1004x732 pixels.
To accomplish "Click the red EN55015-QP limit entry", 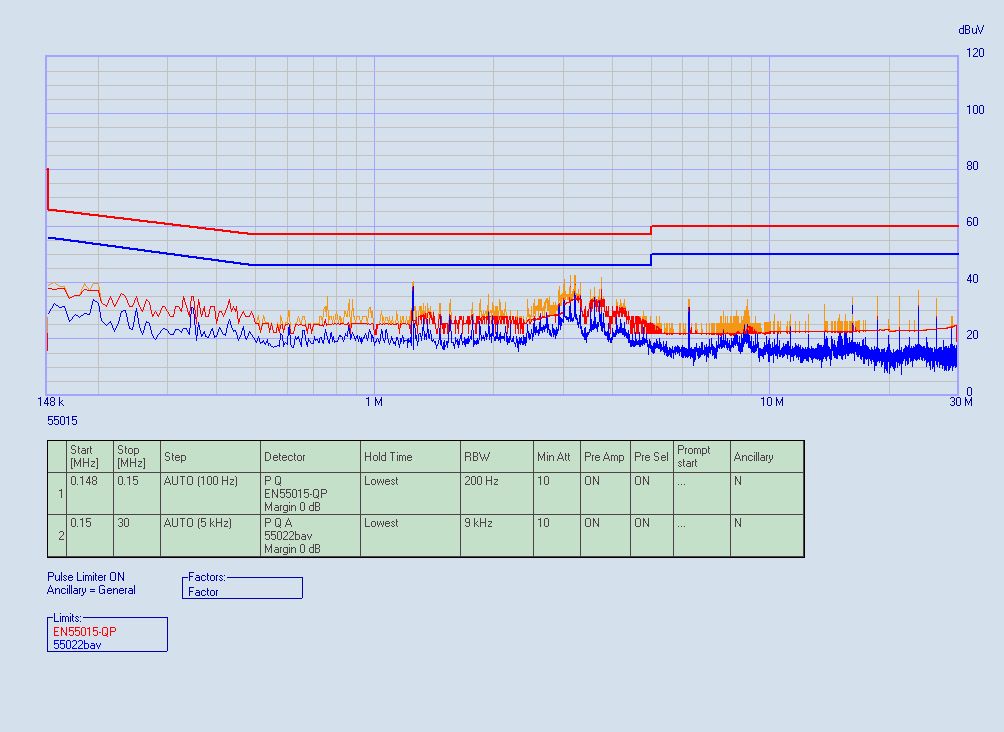I will (85, 631).
